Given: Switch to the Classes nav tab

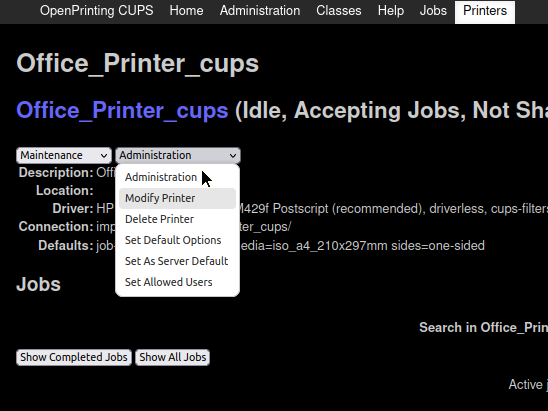Looking at the screenshot, I should (x=339, y=11).
